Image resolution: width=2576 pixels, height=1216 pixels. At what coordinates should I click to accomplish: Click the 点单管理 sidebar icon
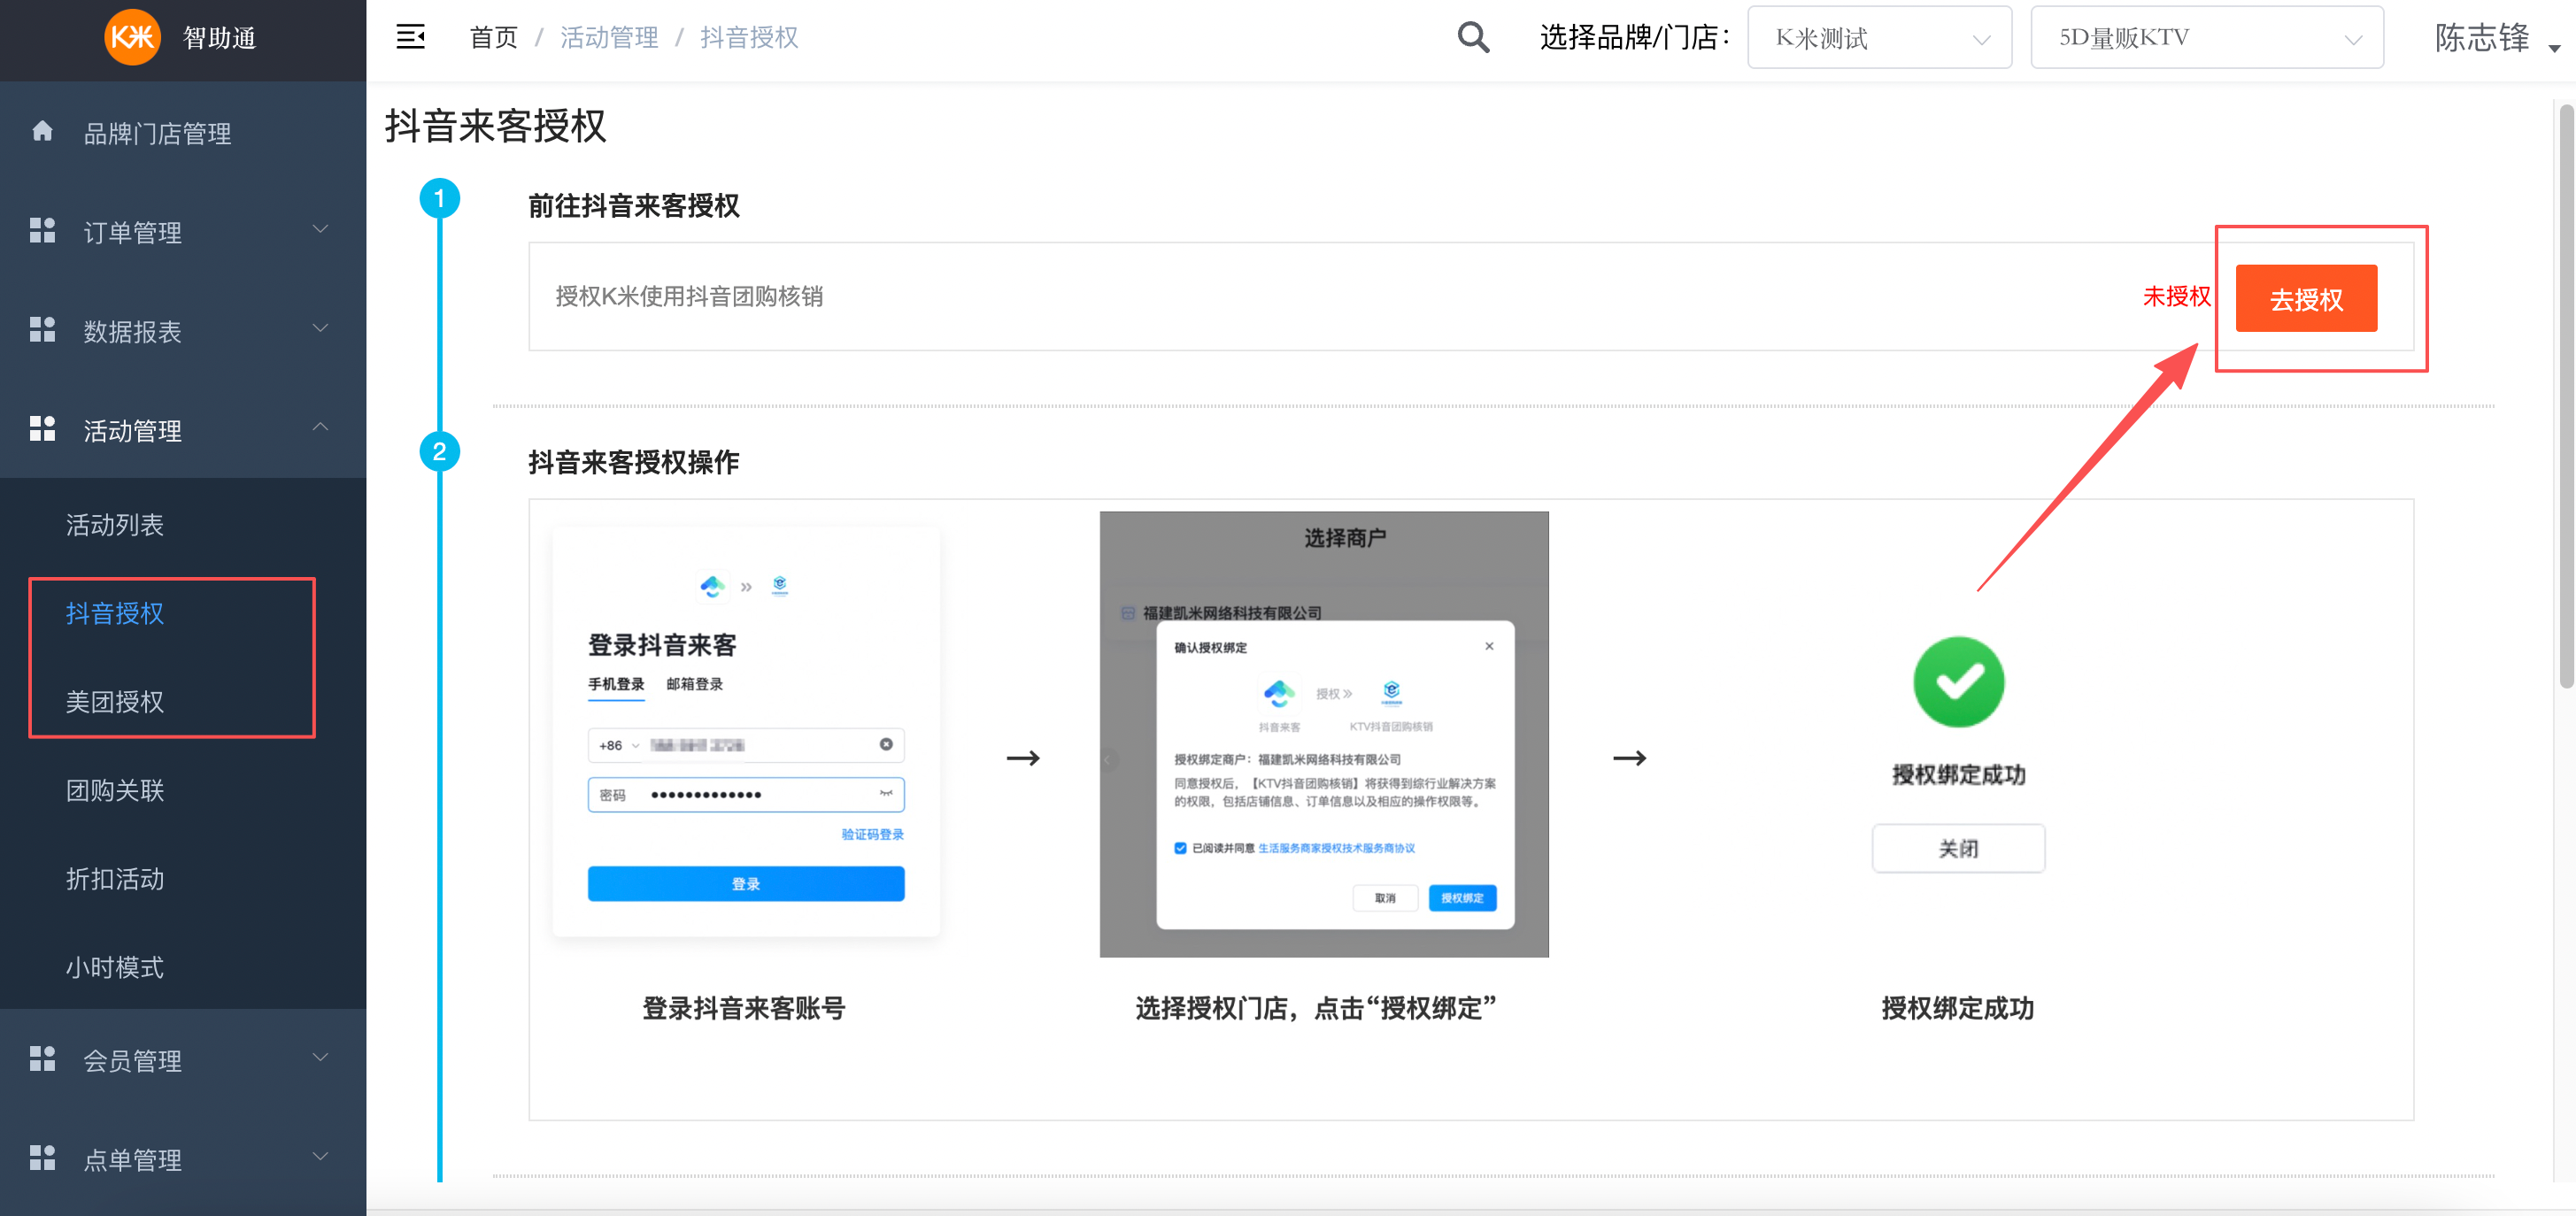pos(42,1157)
